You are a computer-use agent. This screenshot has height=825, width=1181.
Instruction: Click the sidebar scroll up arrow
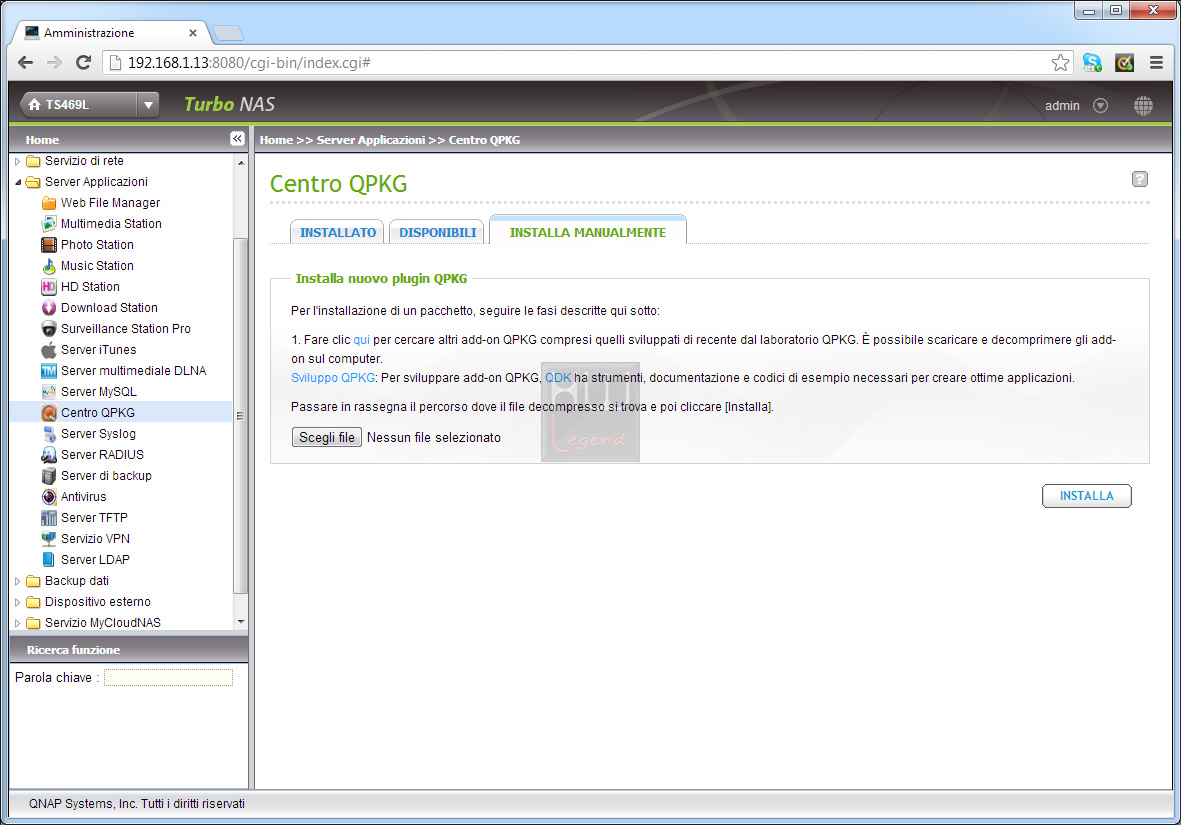[x=241, y=162]
